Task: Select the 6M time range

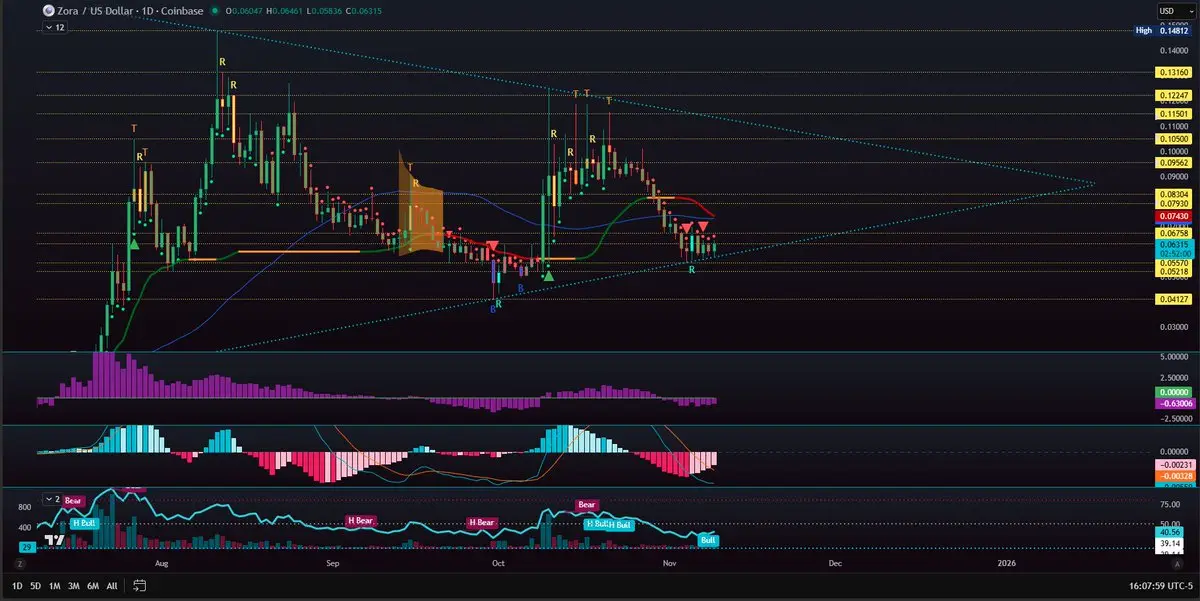Action: [x=93, y=584]
